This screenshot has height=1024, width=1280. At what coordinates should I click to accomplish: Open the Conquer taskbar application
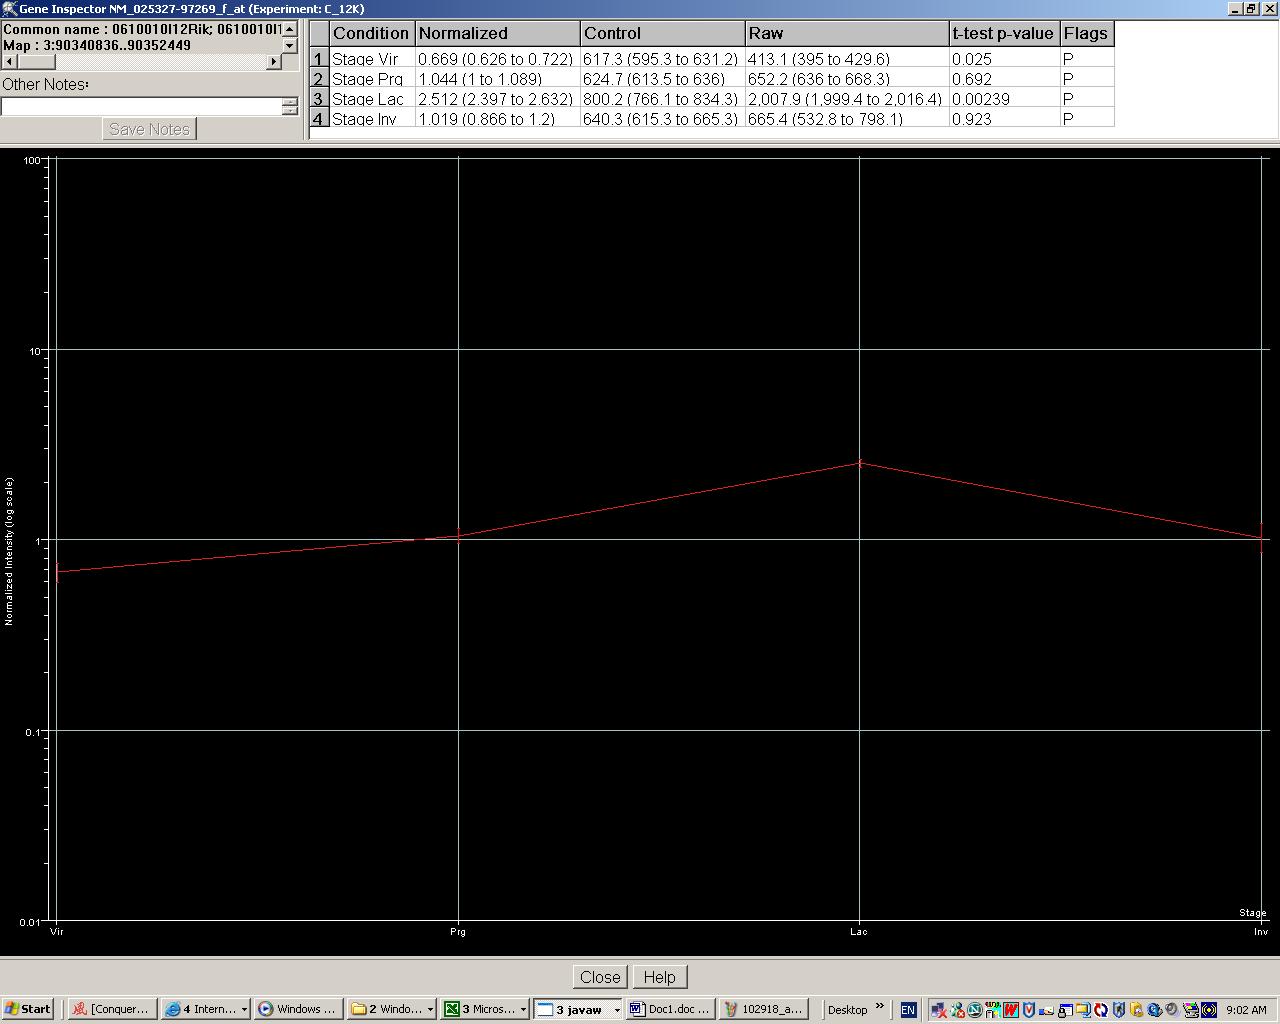[111, 1009]
